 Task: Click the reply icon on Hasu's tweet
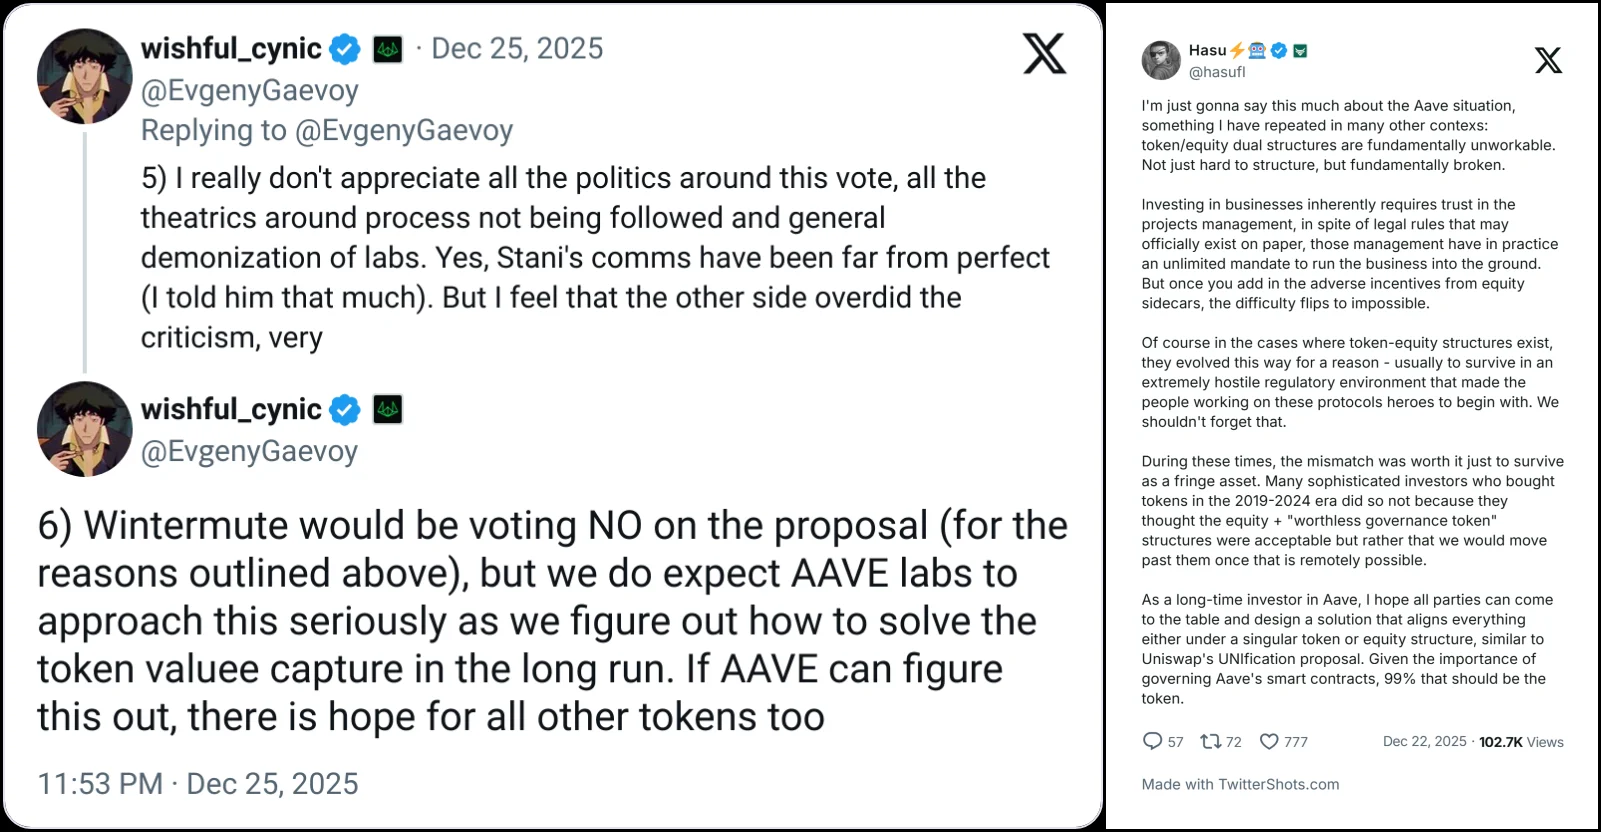[1152, 741]
